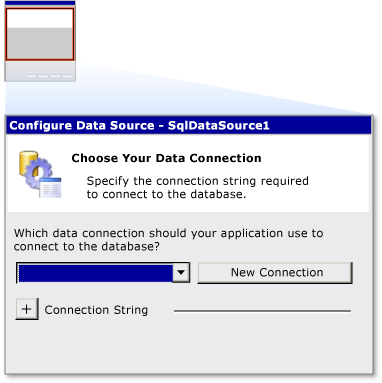Click the second footer button in the thumbnail
The image size is (382, 383).
click(43, 76)
